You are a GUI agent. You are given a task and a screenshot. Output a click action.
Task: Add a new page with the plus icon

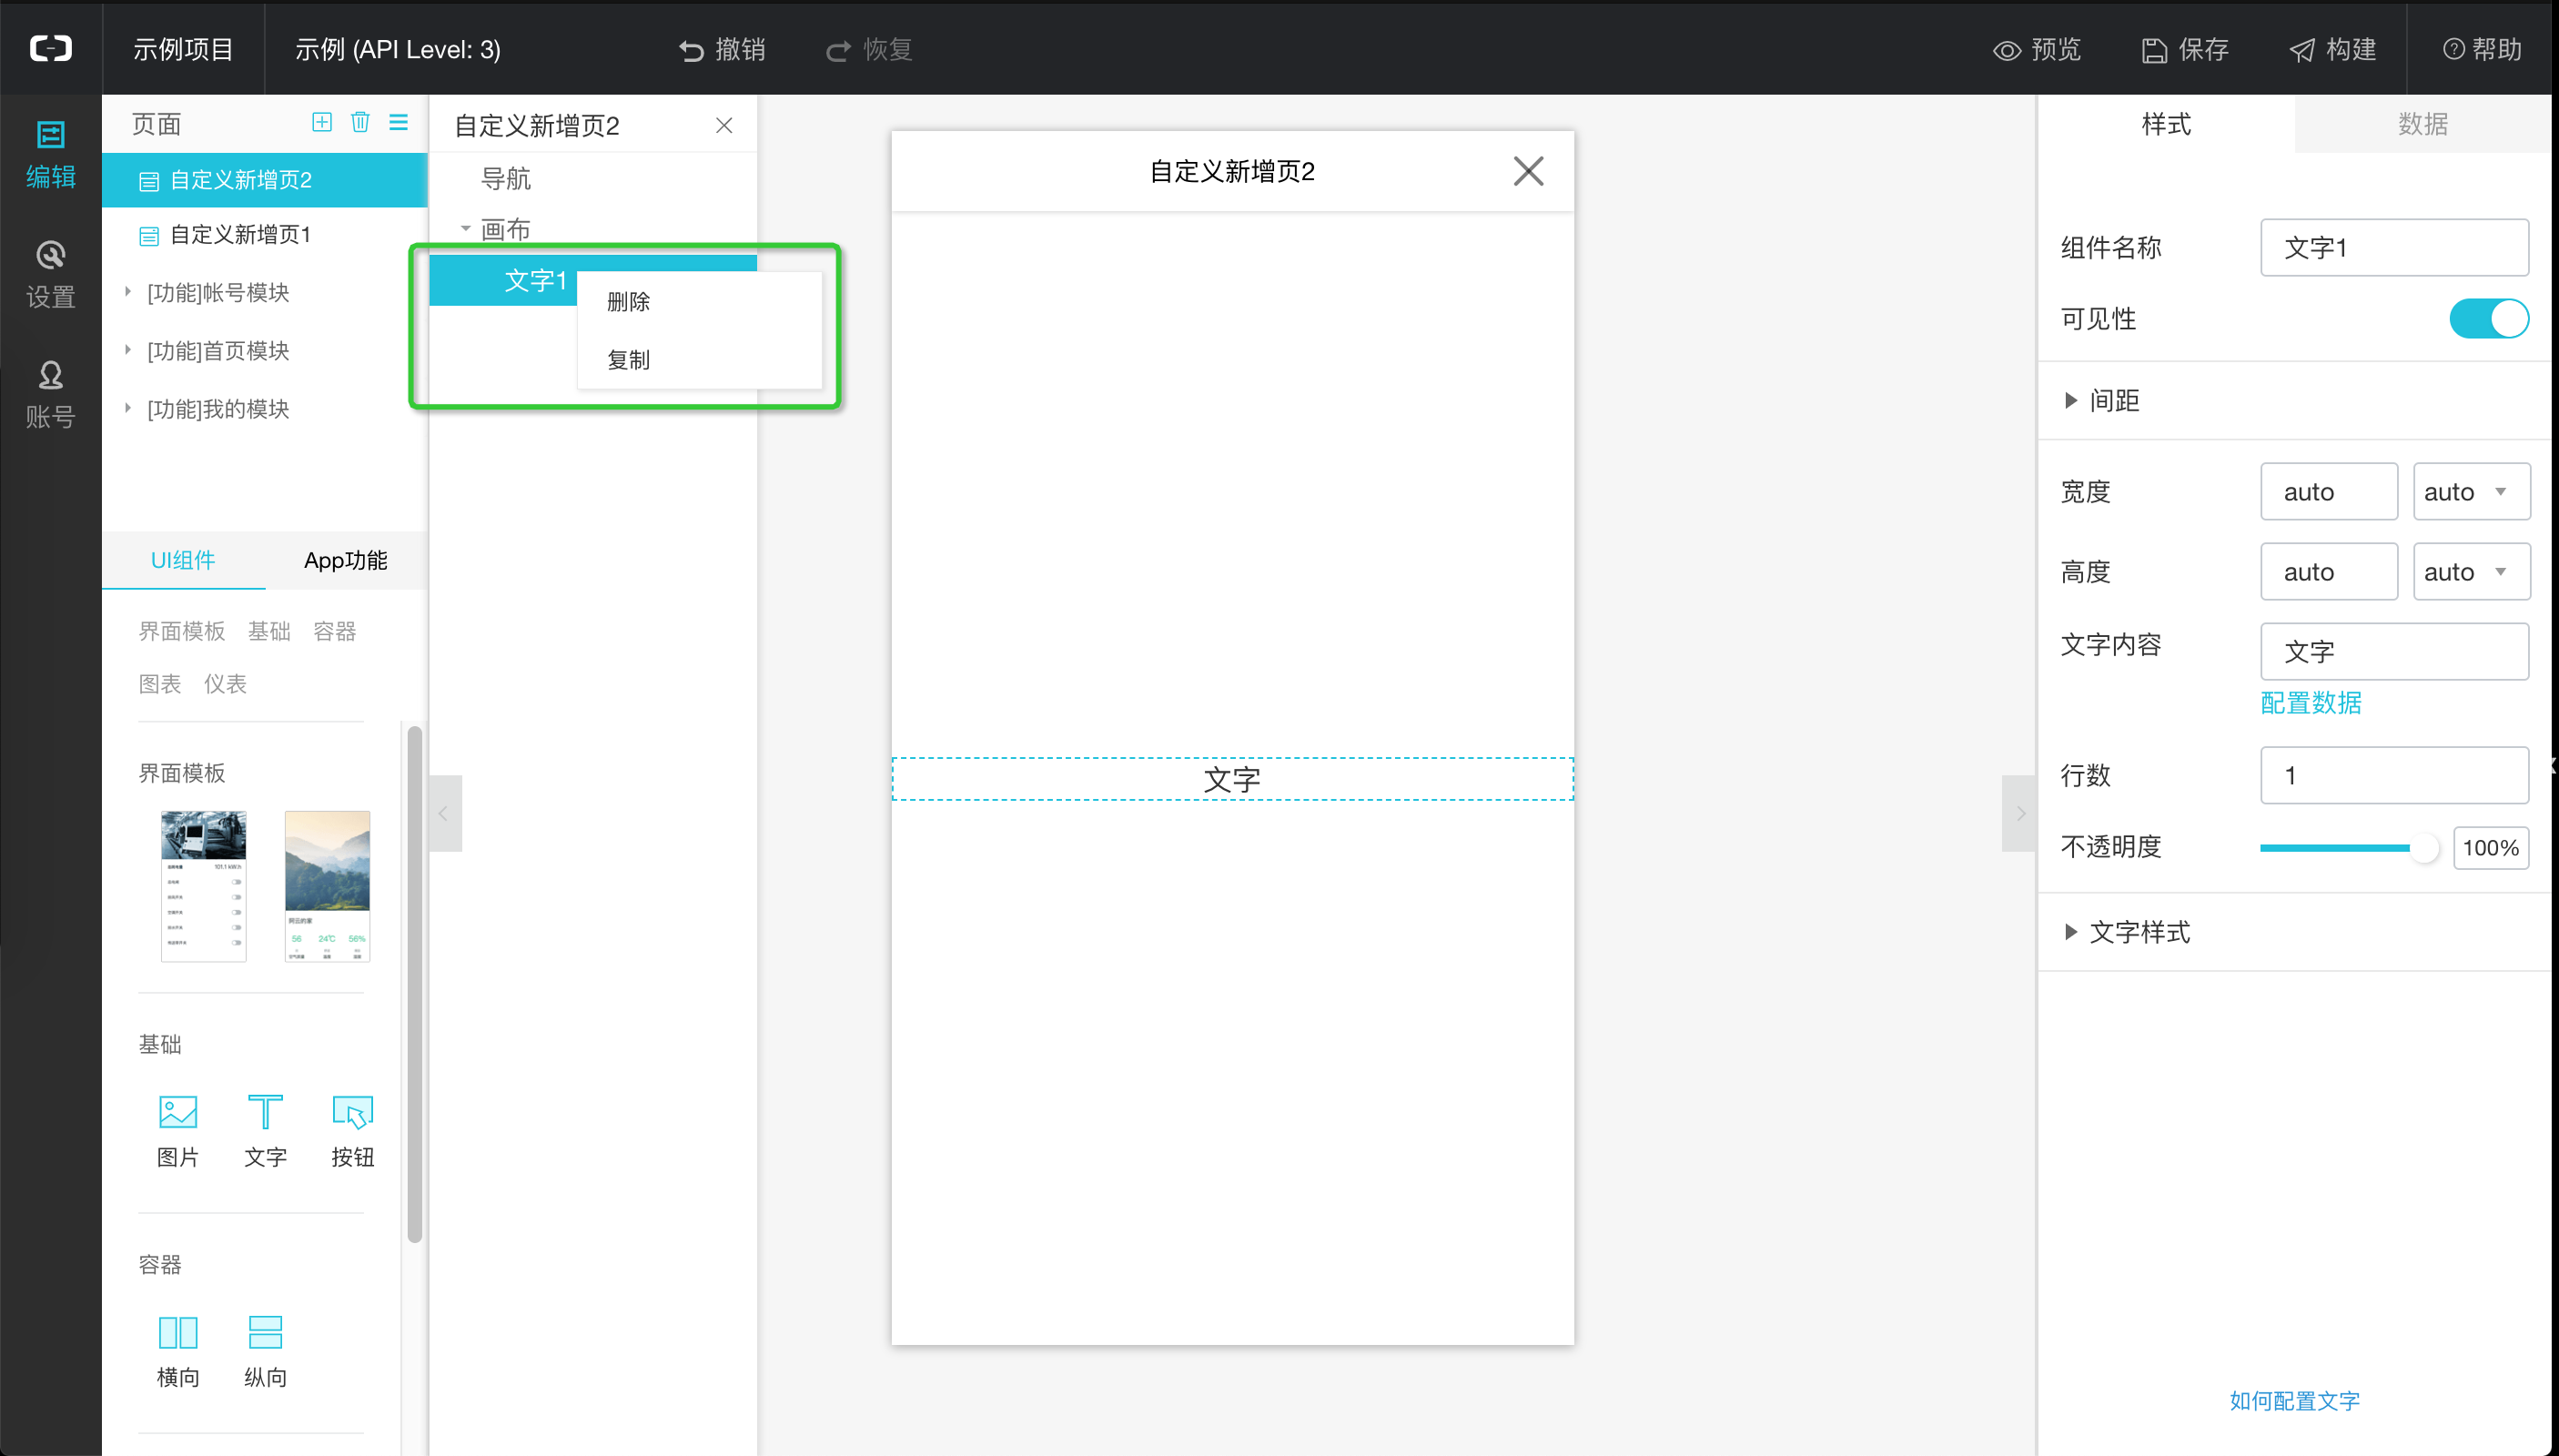pyautogui.click(x=322, y=122)
